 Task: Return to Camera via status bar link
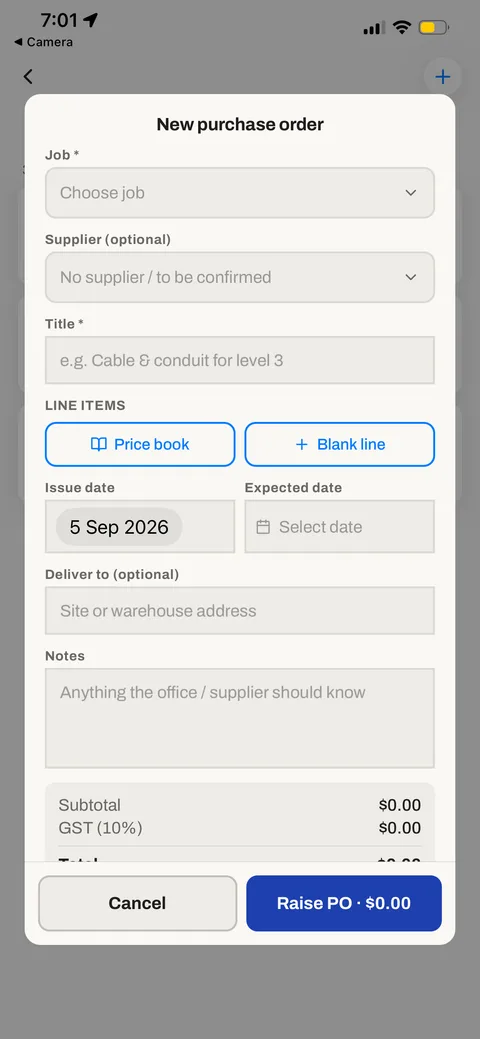tap(44, 42)
